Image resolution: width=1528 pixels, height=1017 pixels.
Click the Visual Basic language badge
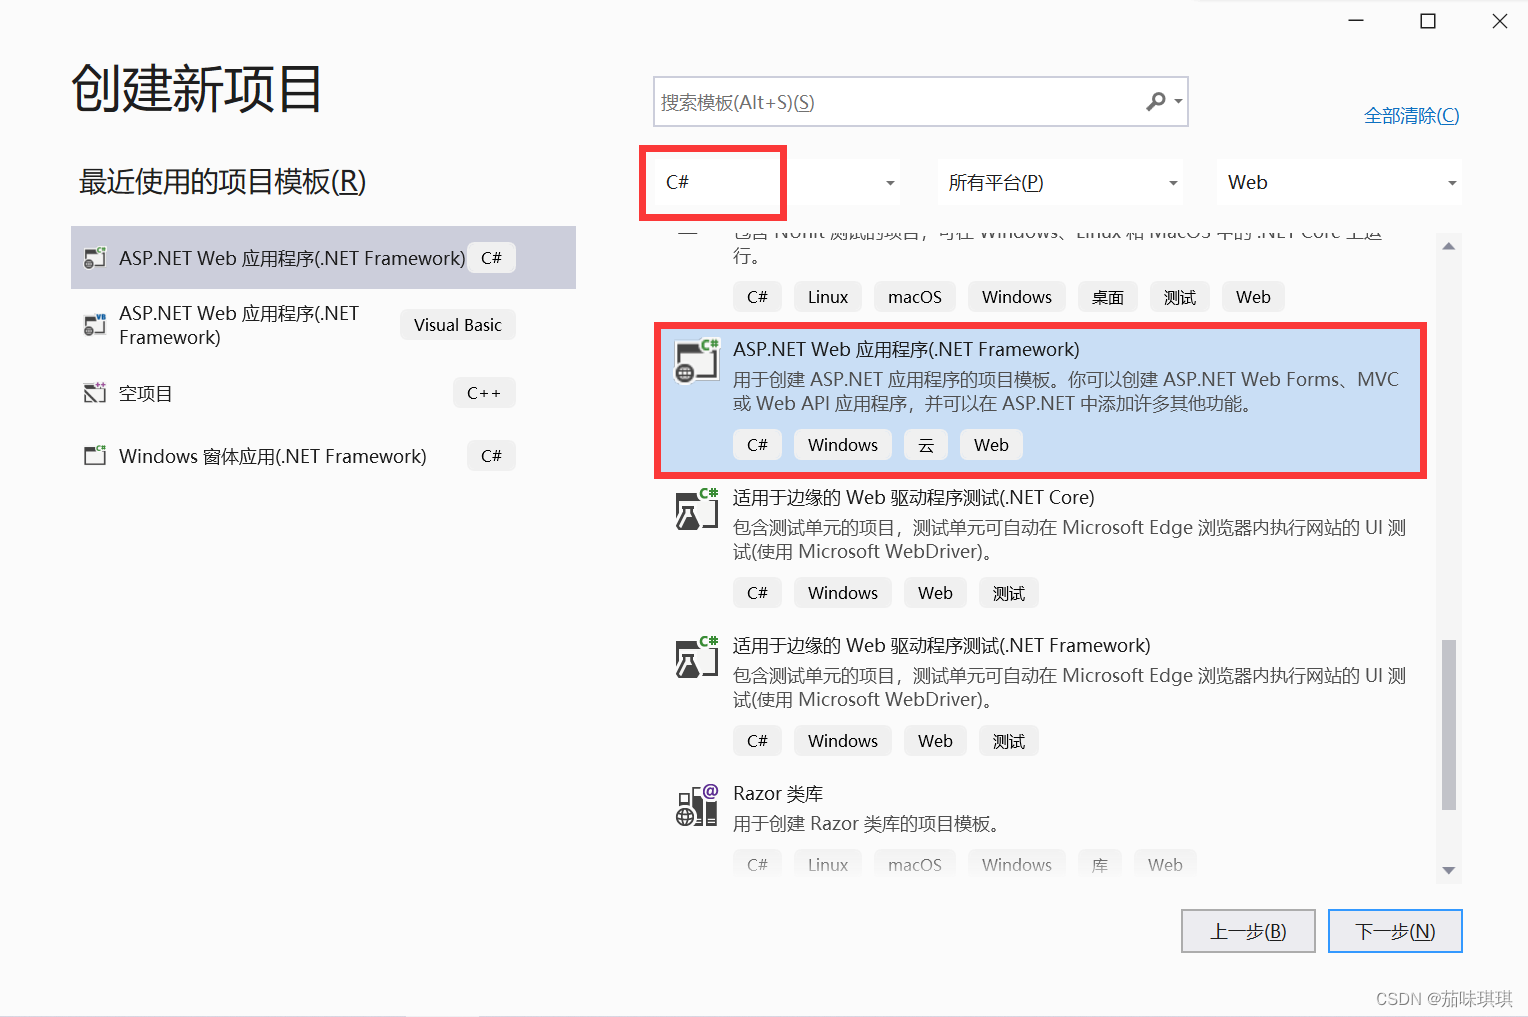458,325
